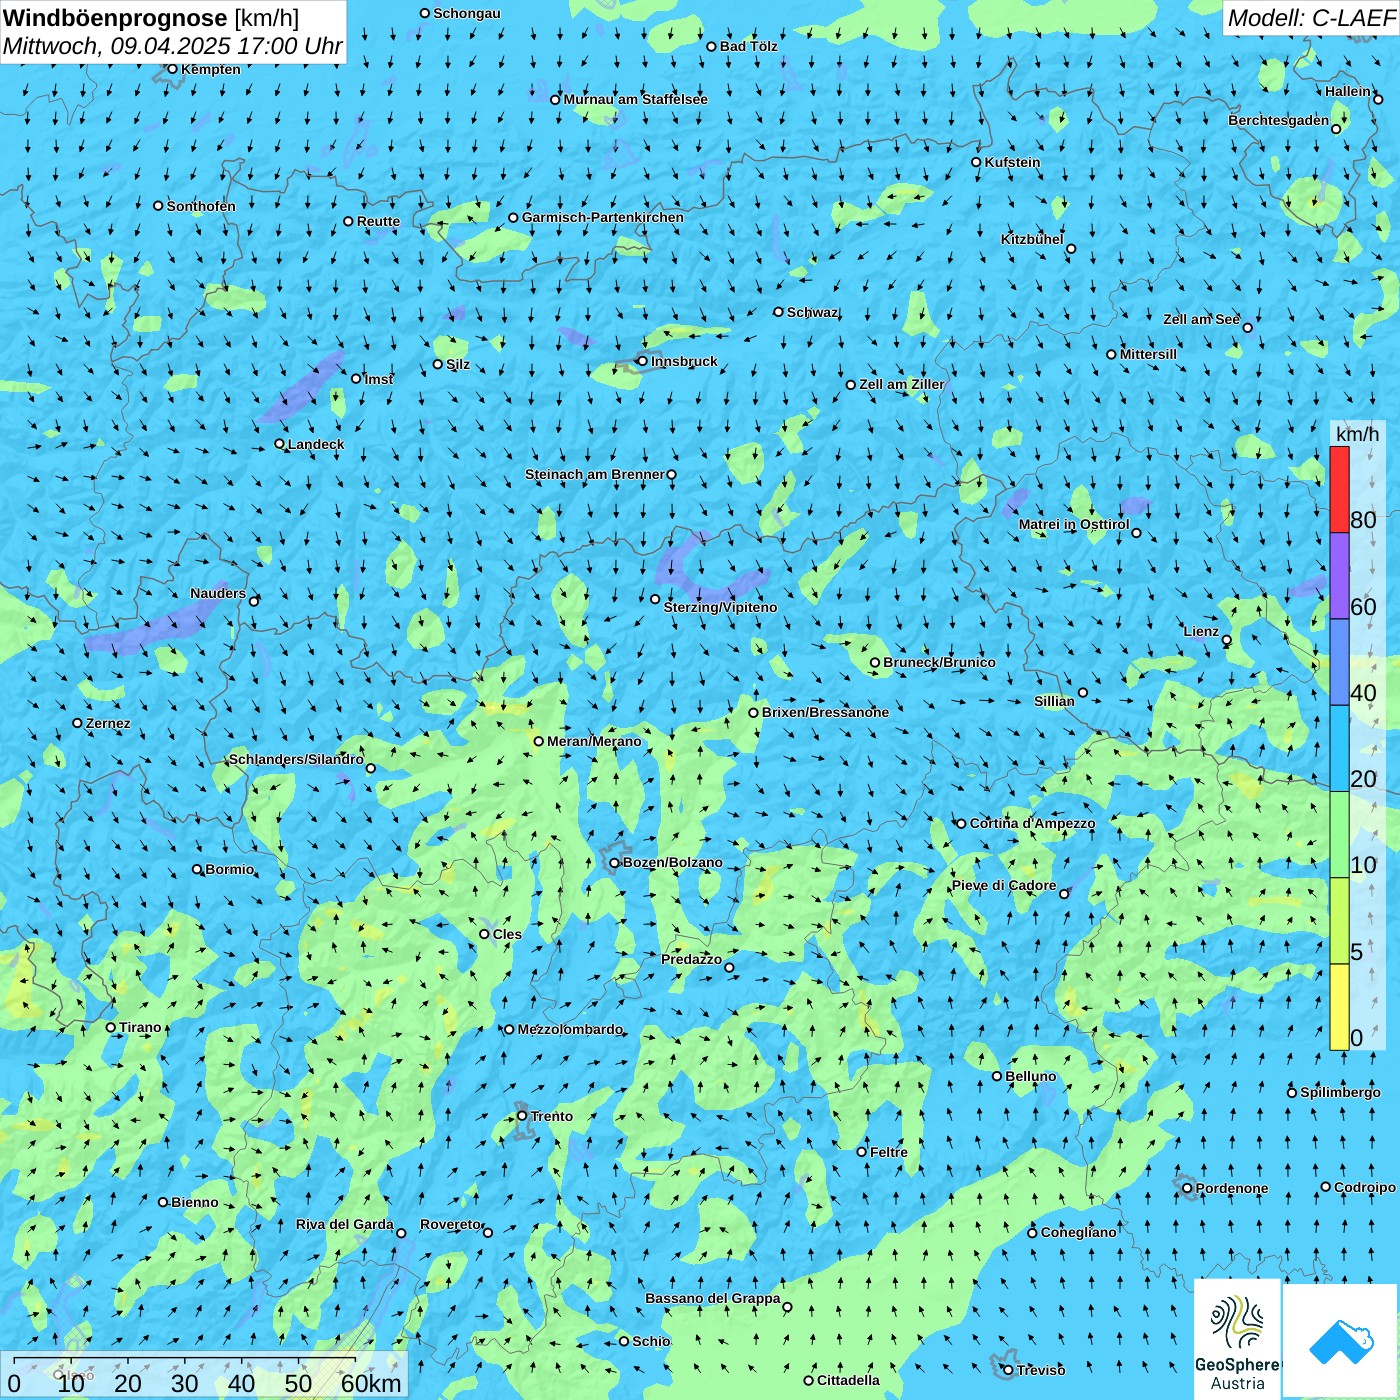The width and height of the screenshot is (1400, 1400).
Task: Click the "Sterzing/Vipiteno" label
Action: pyautogui.click(x=720, y=607)
